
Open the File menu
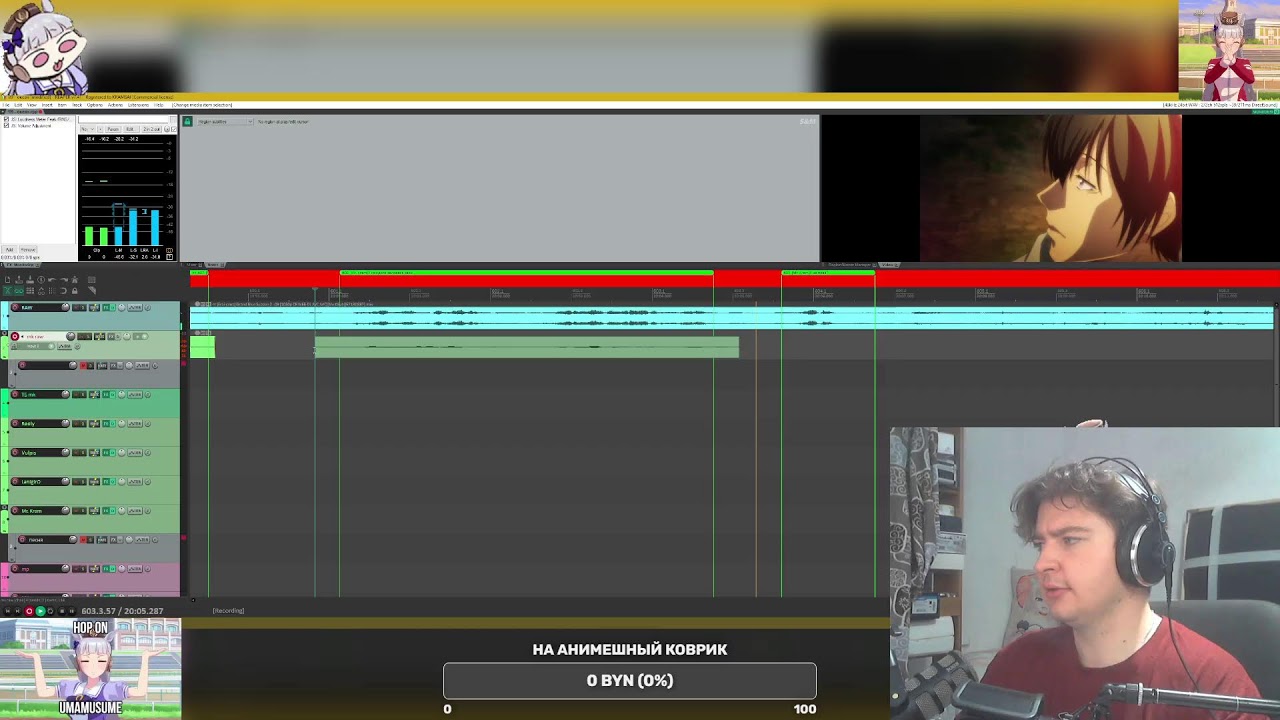(7, 104)
